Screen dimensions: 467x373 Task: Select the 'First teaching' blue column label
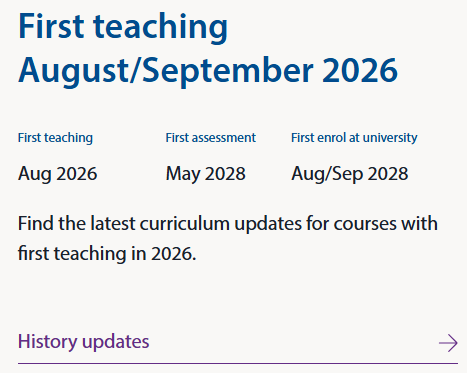pos(55,138)
